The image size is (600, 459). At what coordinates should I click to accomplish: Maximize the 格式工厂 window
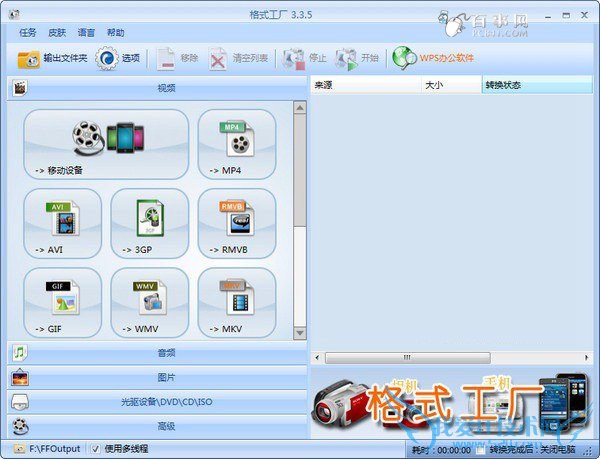point(566,15)
